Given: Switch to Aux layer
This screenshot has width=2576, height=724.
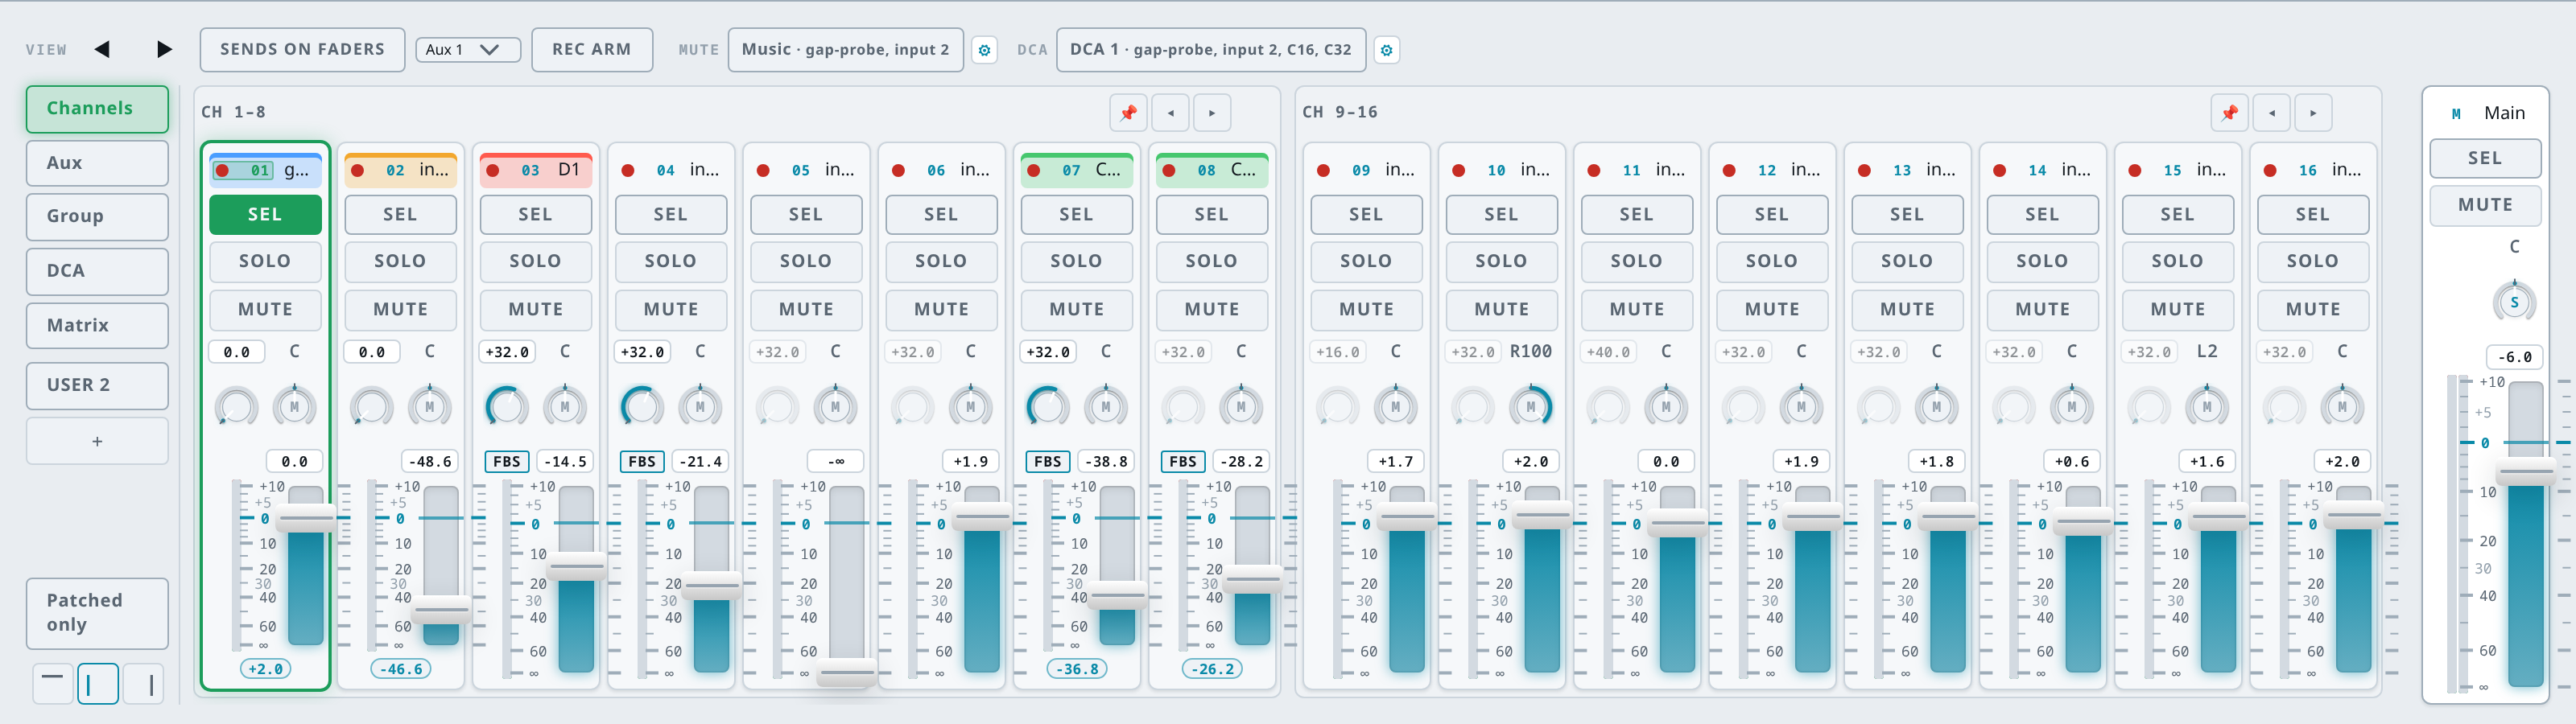Looking at the screenshot, I should click(97, 163).
